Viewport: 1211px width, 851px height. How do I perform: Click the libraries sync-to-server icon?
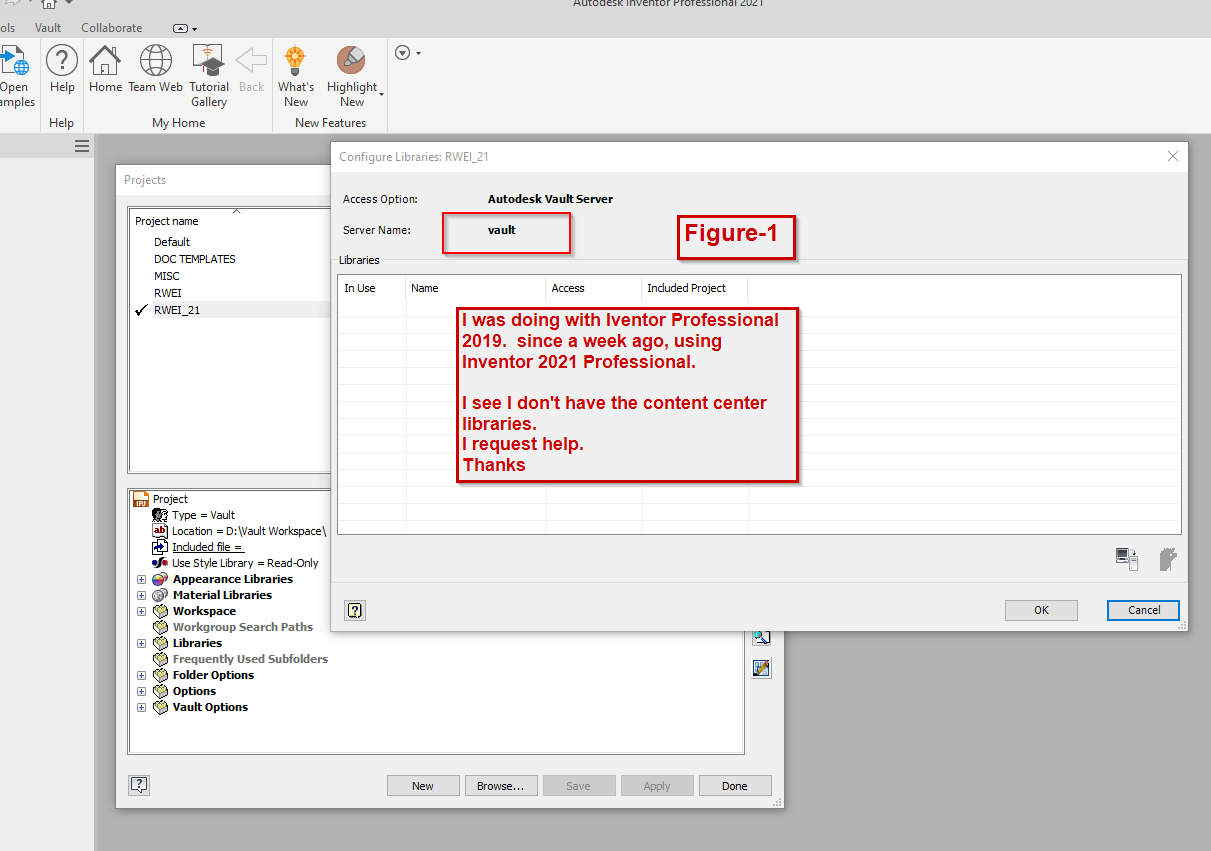pyautogui.click(x=1126, y=559)
